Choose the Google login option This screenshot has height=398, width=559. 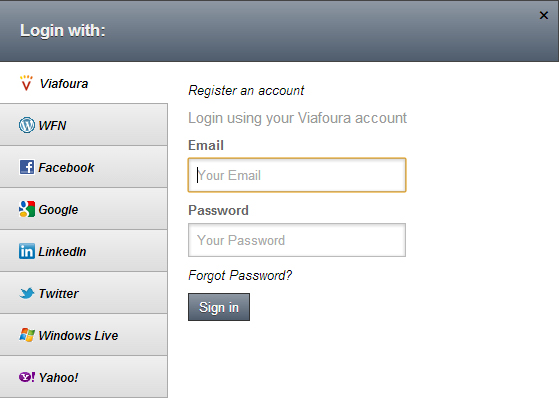click(x=83, y=209)
